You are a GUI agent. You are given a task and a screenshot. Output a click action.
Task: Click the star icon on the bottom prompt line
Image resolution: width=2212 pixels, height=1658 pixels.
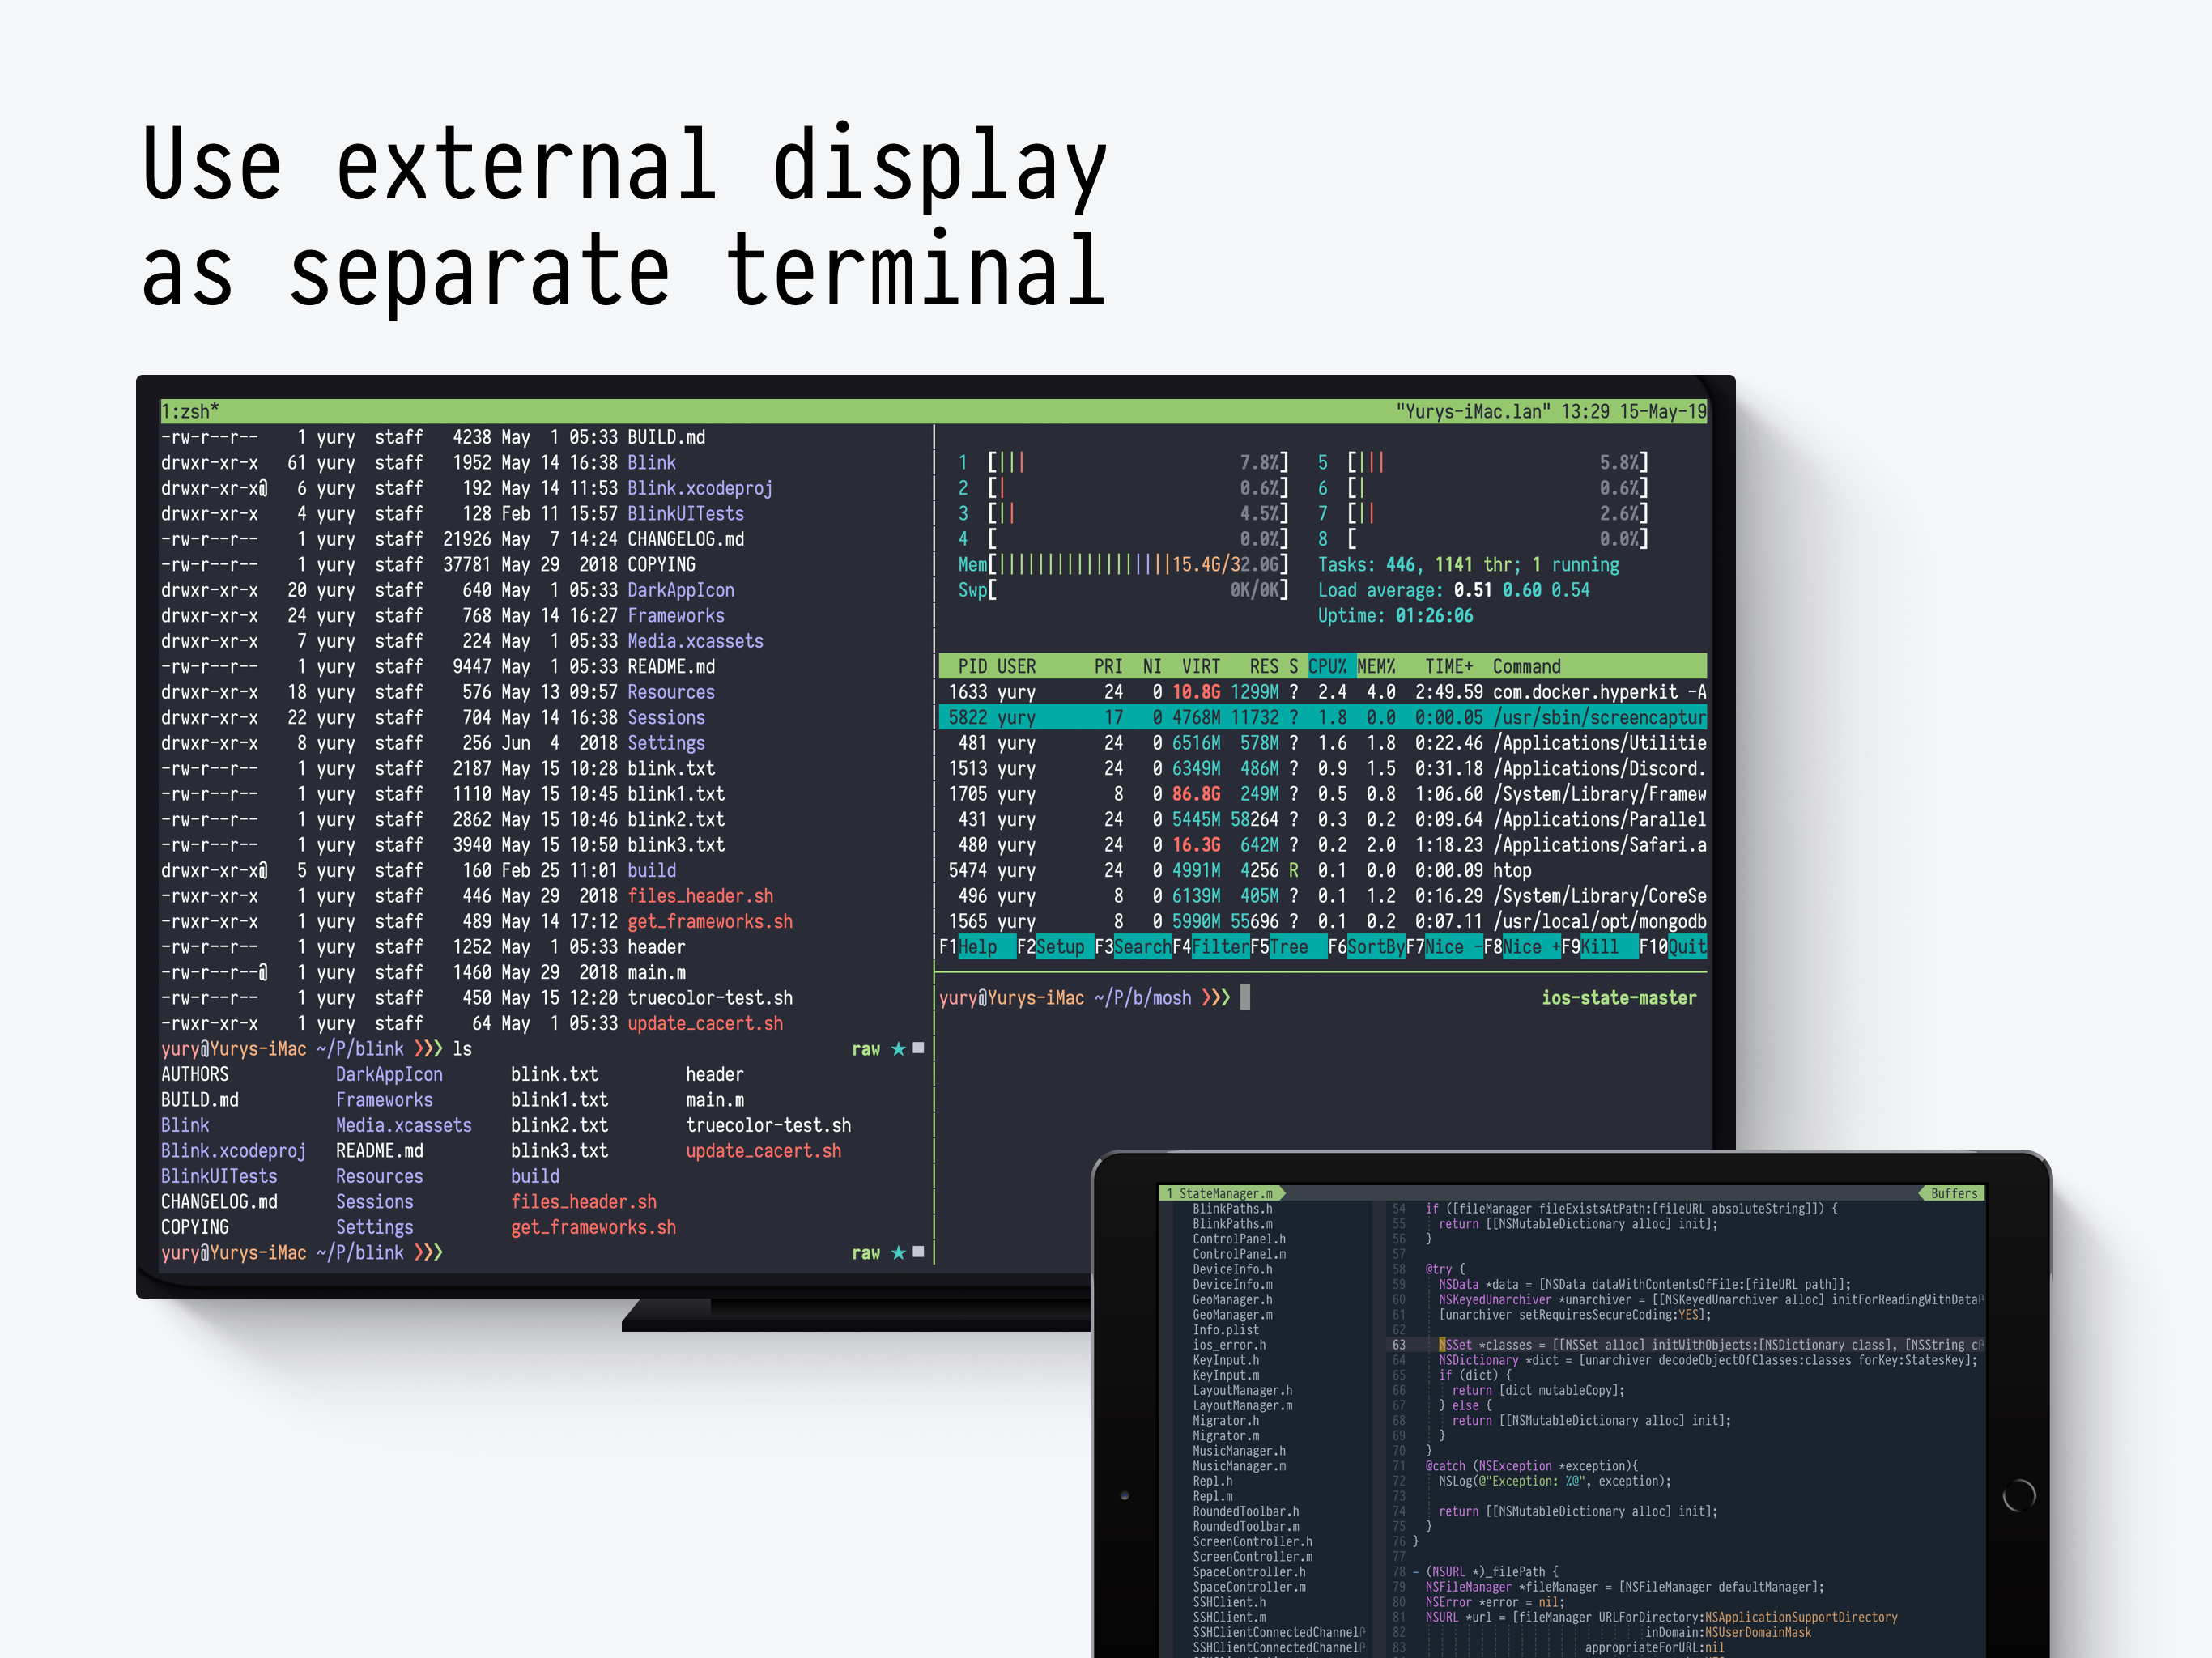[x=897, y=1252]
